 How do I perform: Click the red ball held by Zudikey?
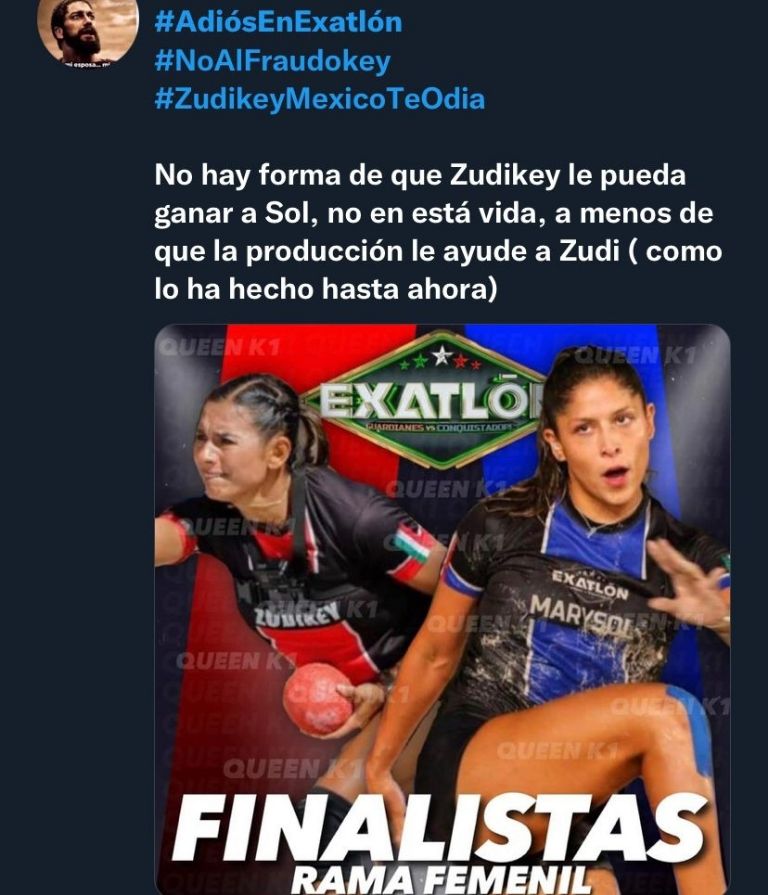[x=318, y=698]
